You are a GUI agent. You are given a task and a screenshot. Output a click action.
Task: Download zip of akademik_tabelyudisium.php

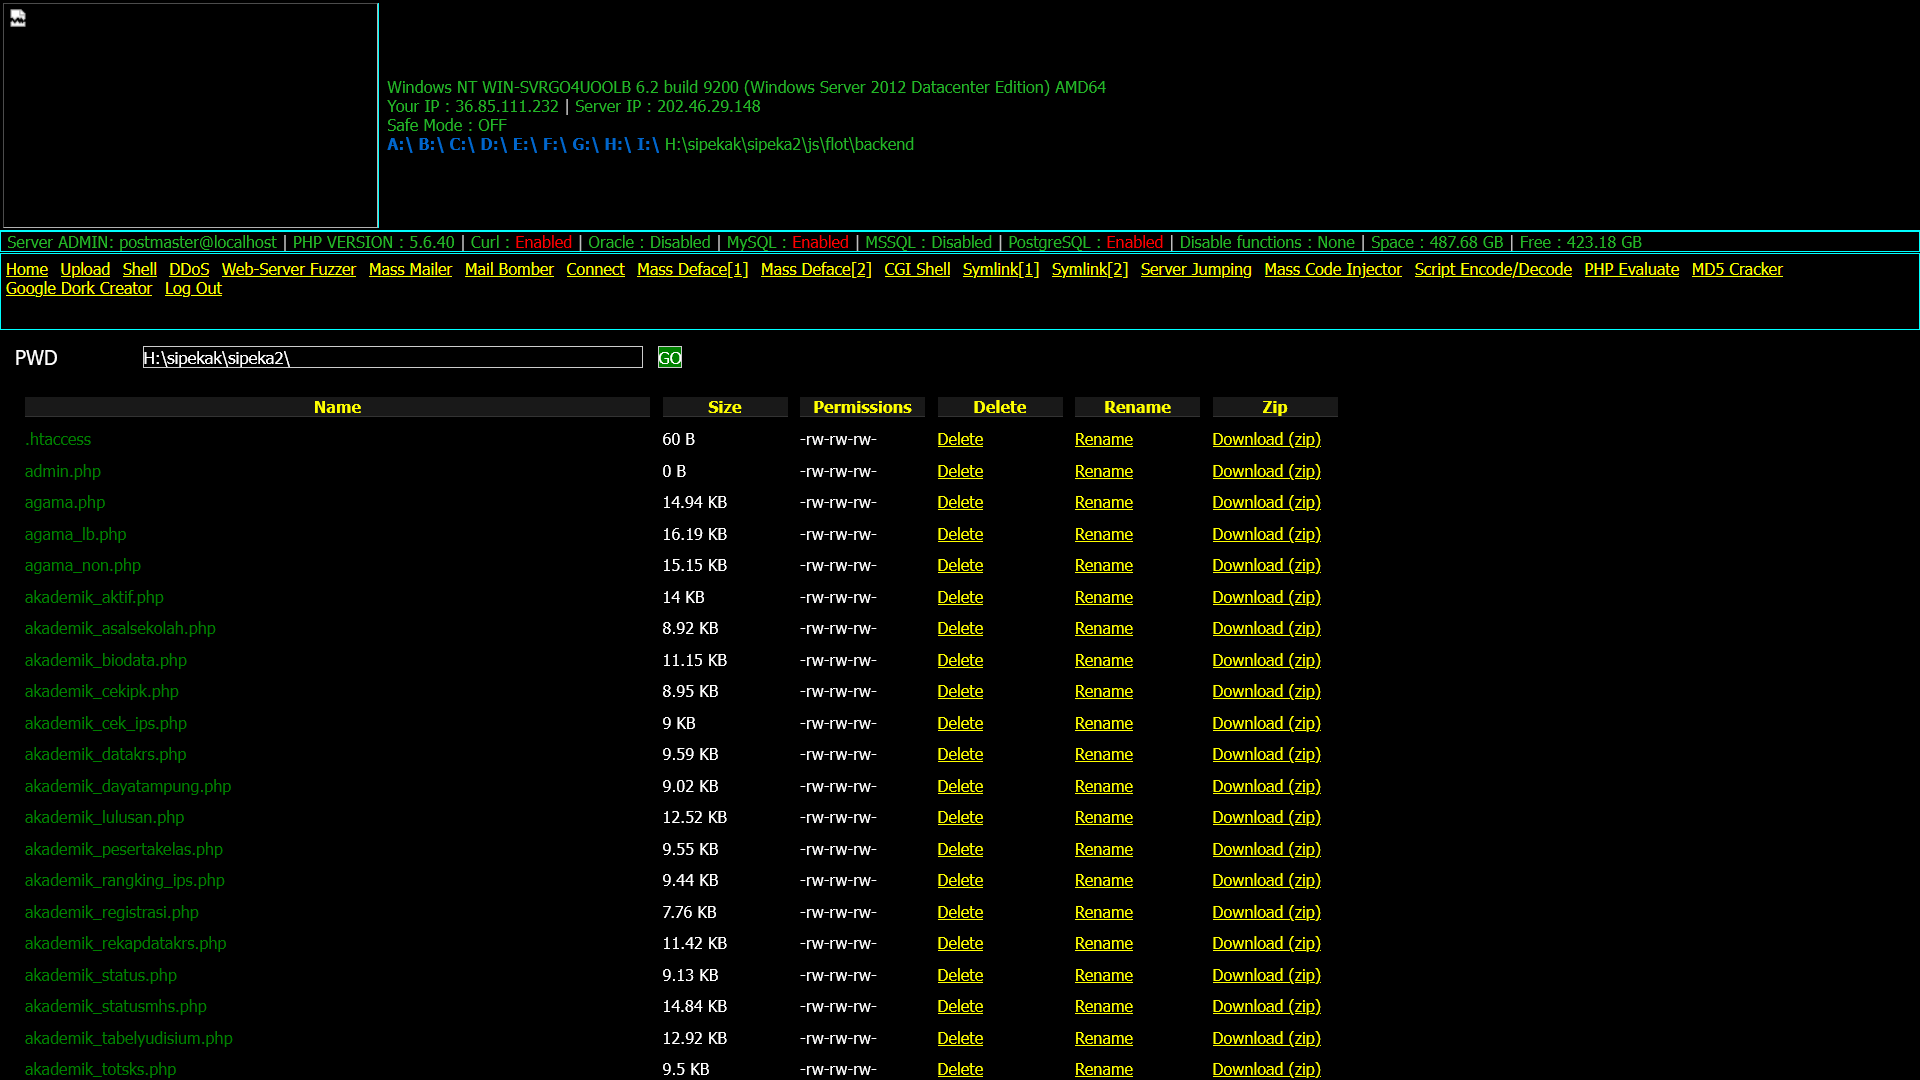[x=1266, y=1038]
